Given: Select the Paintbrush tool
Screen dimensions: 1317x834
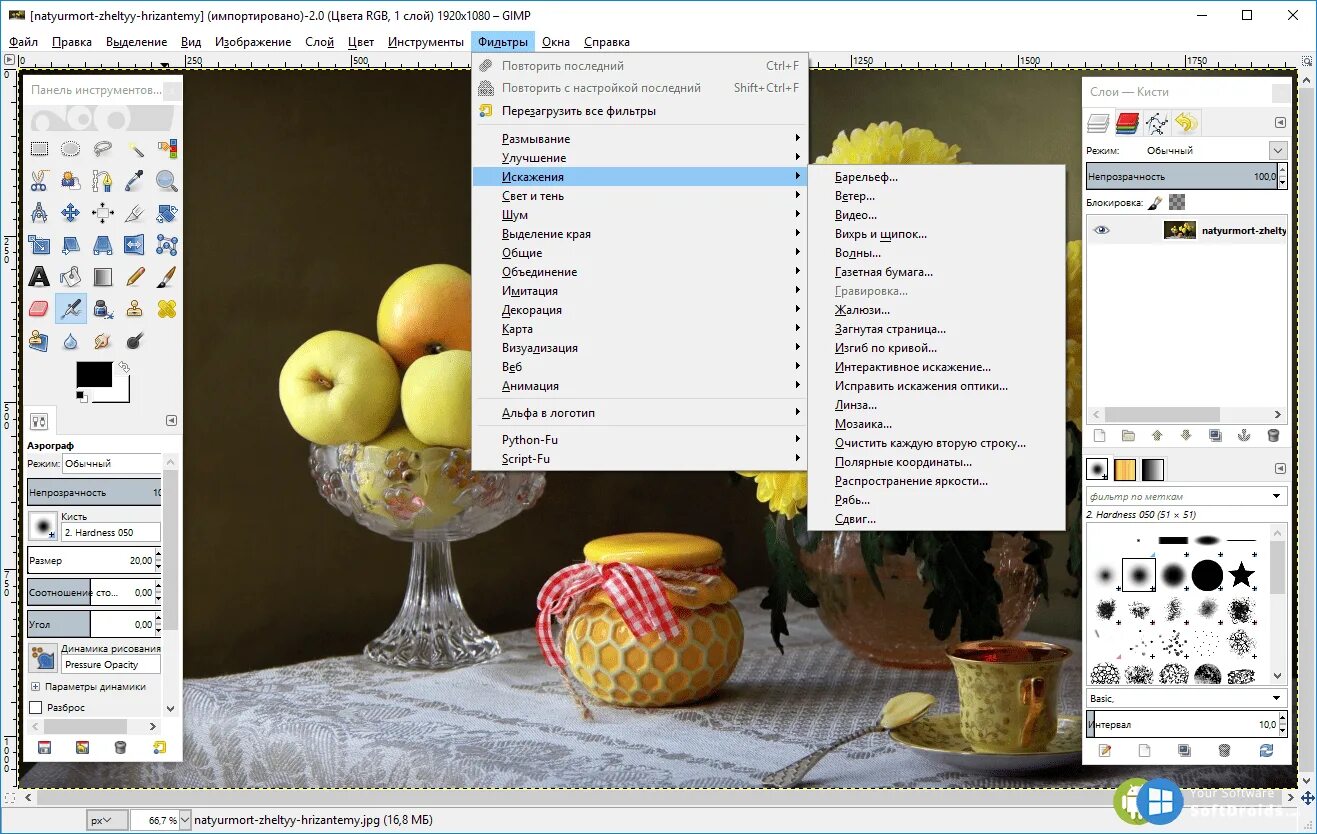Looking at the screenshot, I should click(x=167, y=277).
